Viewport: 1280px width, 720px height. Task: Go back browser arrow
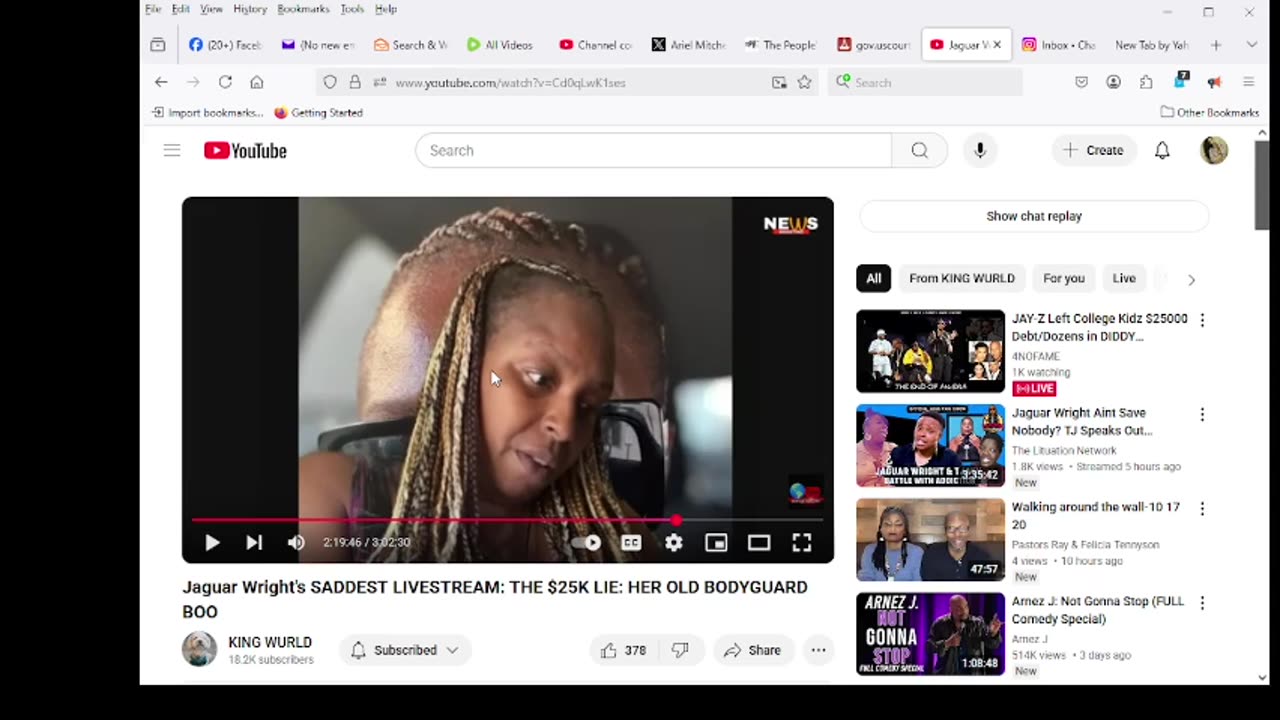point(161,82)
